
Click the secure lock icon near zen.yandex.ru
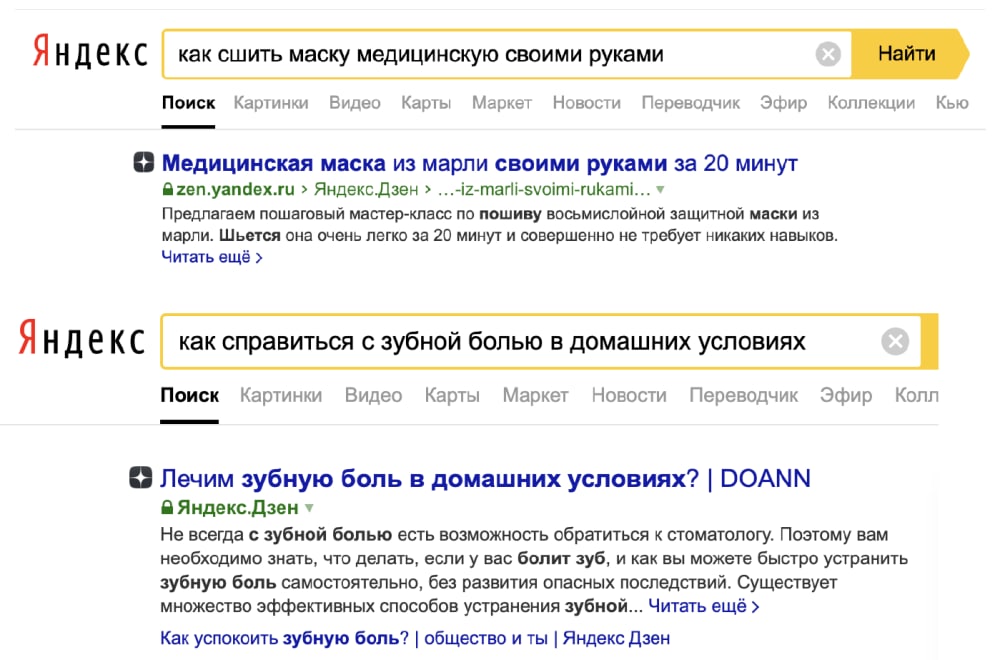point(168,187)
